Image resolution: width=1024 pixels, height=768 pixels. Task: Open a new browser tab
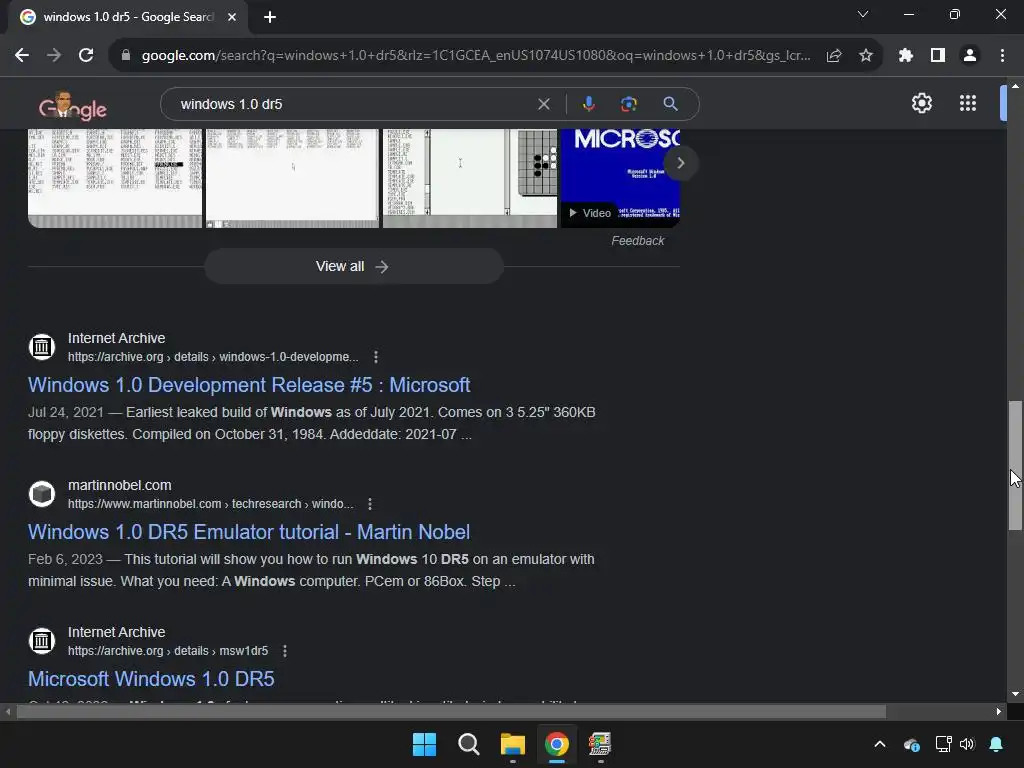click(x=270, y=17)
